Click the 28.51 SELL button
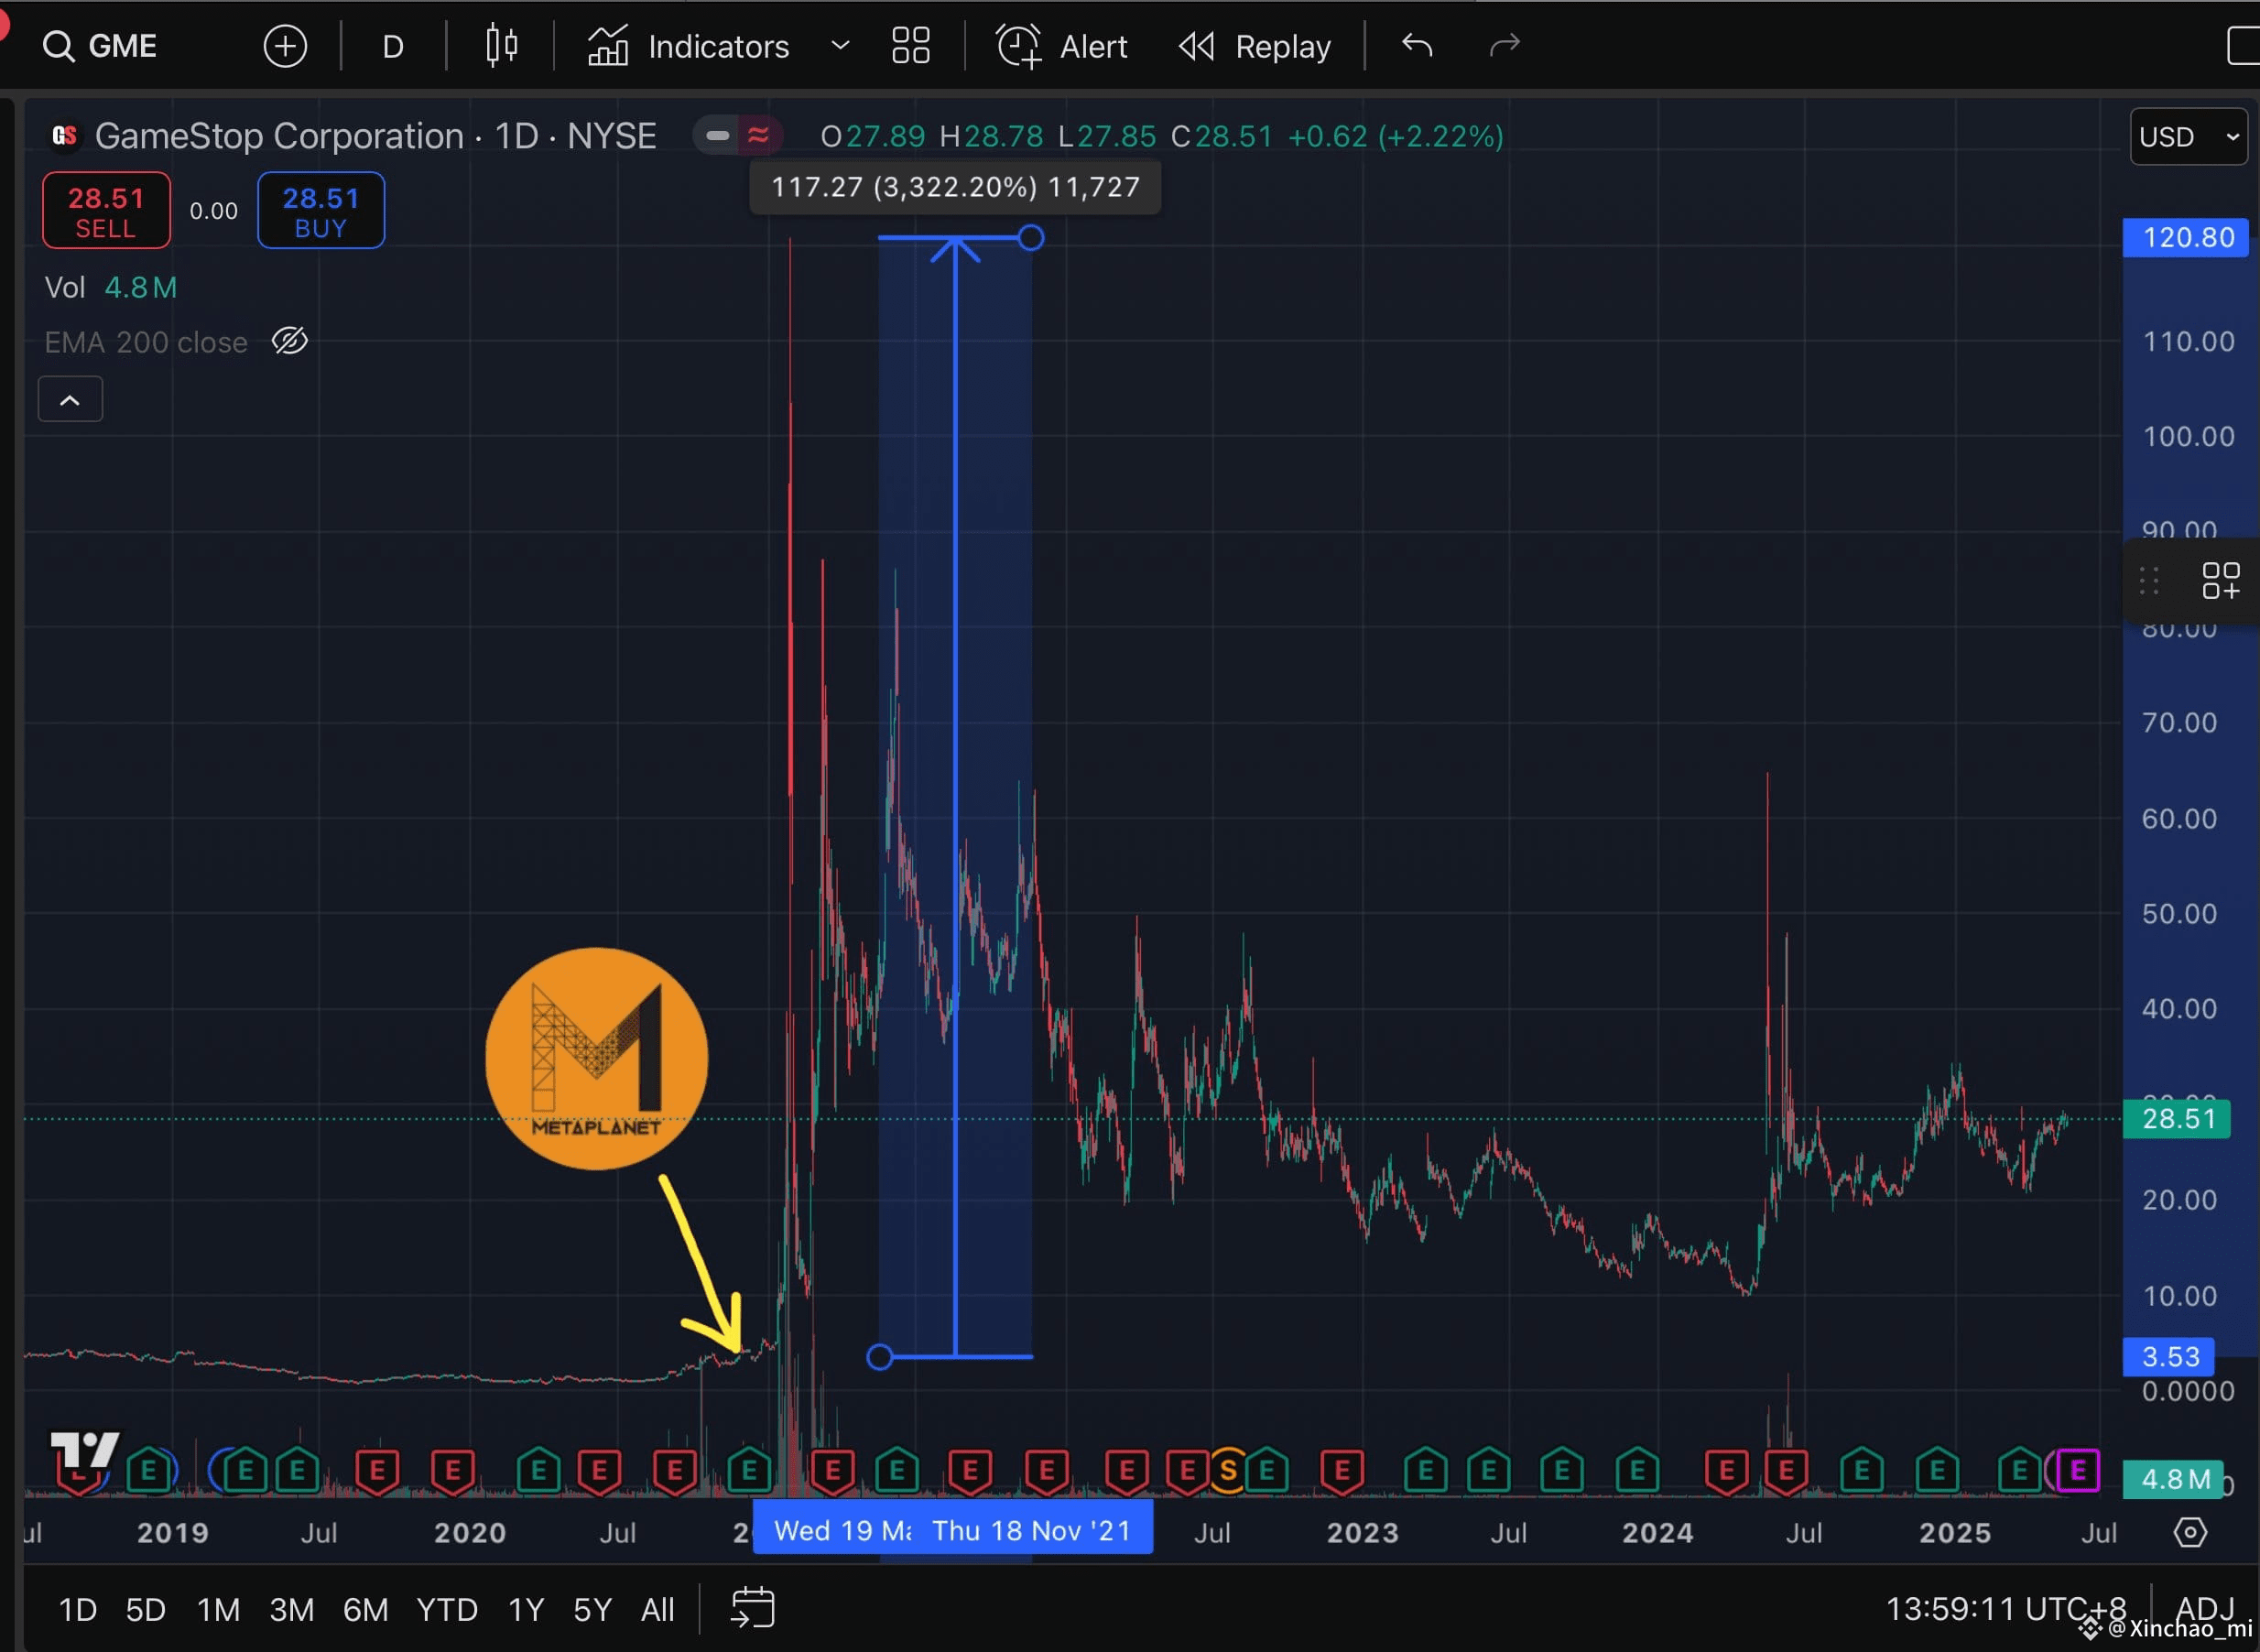The image size is (2260, 1652). click(106, 210)
